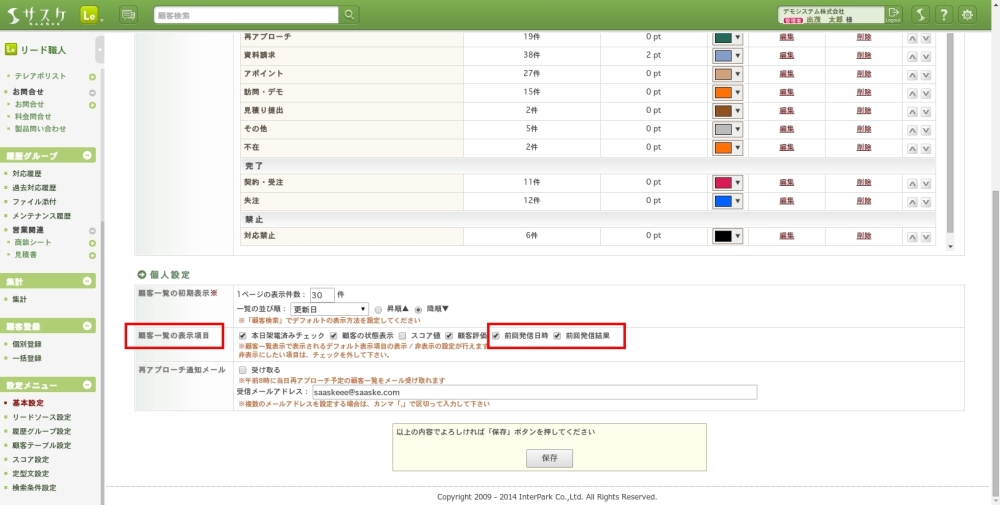Move the 資料請求 row up with arrow
The image size is (1000, 505).
(x=911, y=56)
